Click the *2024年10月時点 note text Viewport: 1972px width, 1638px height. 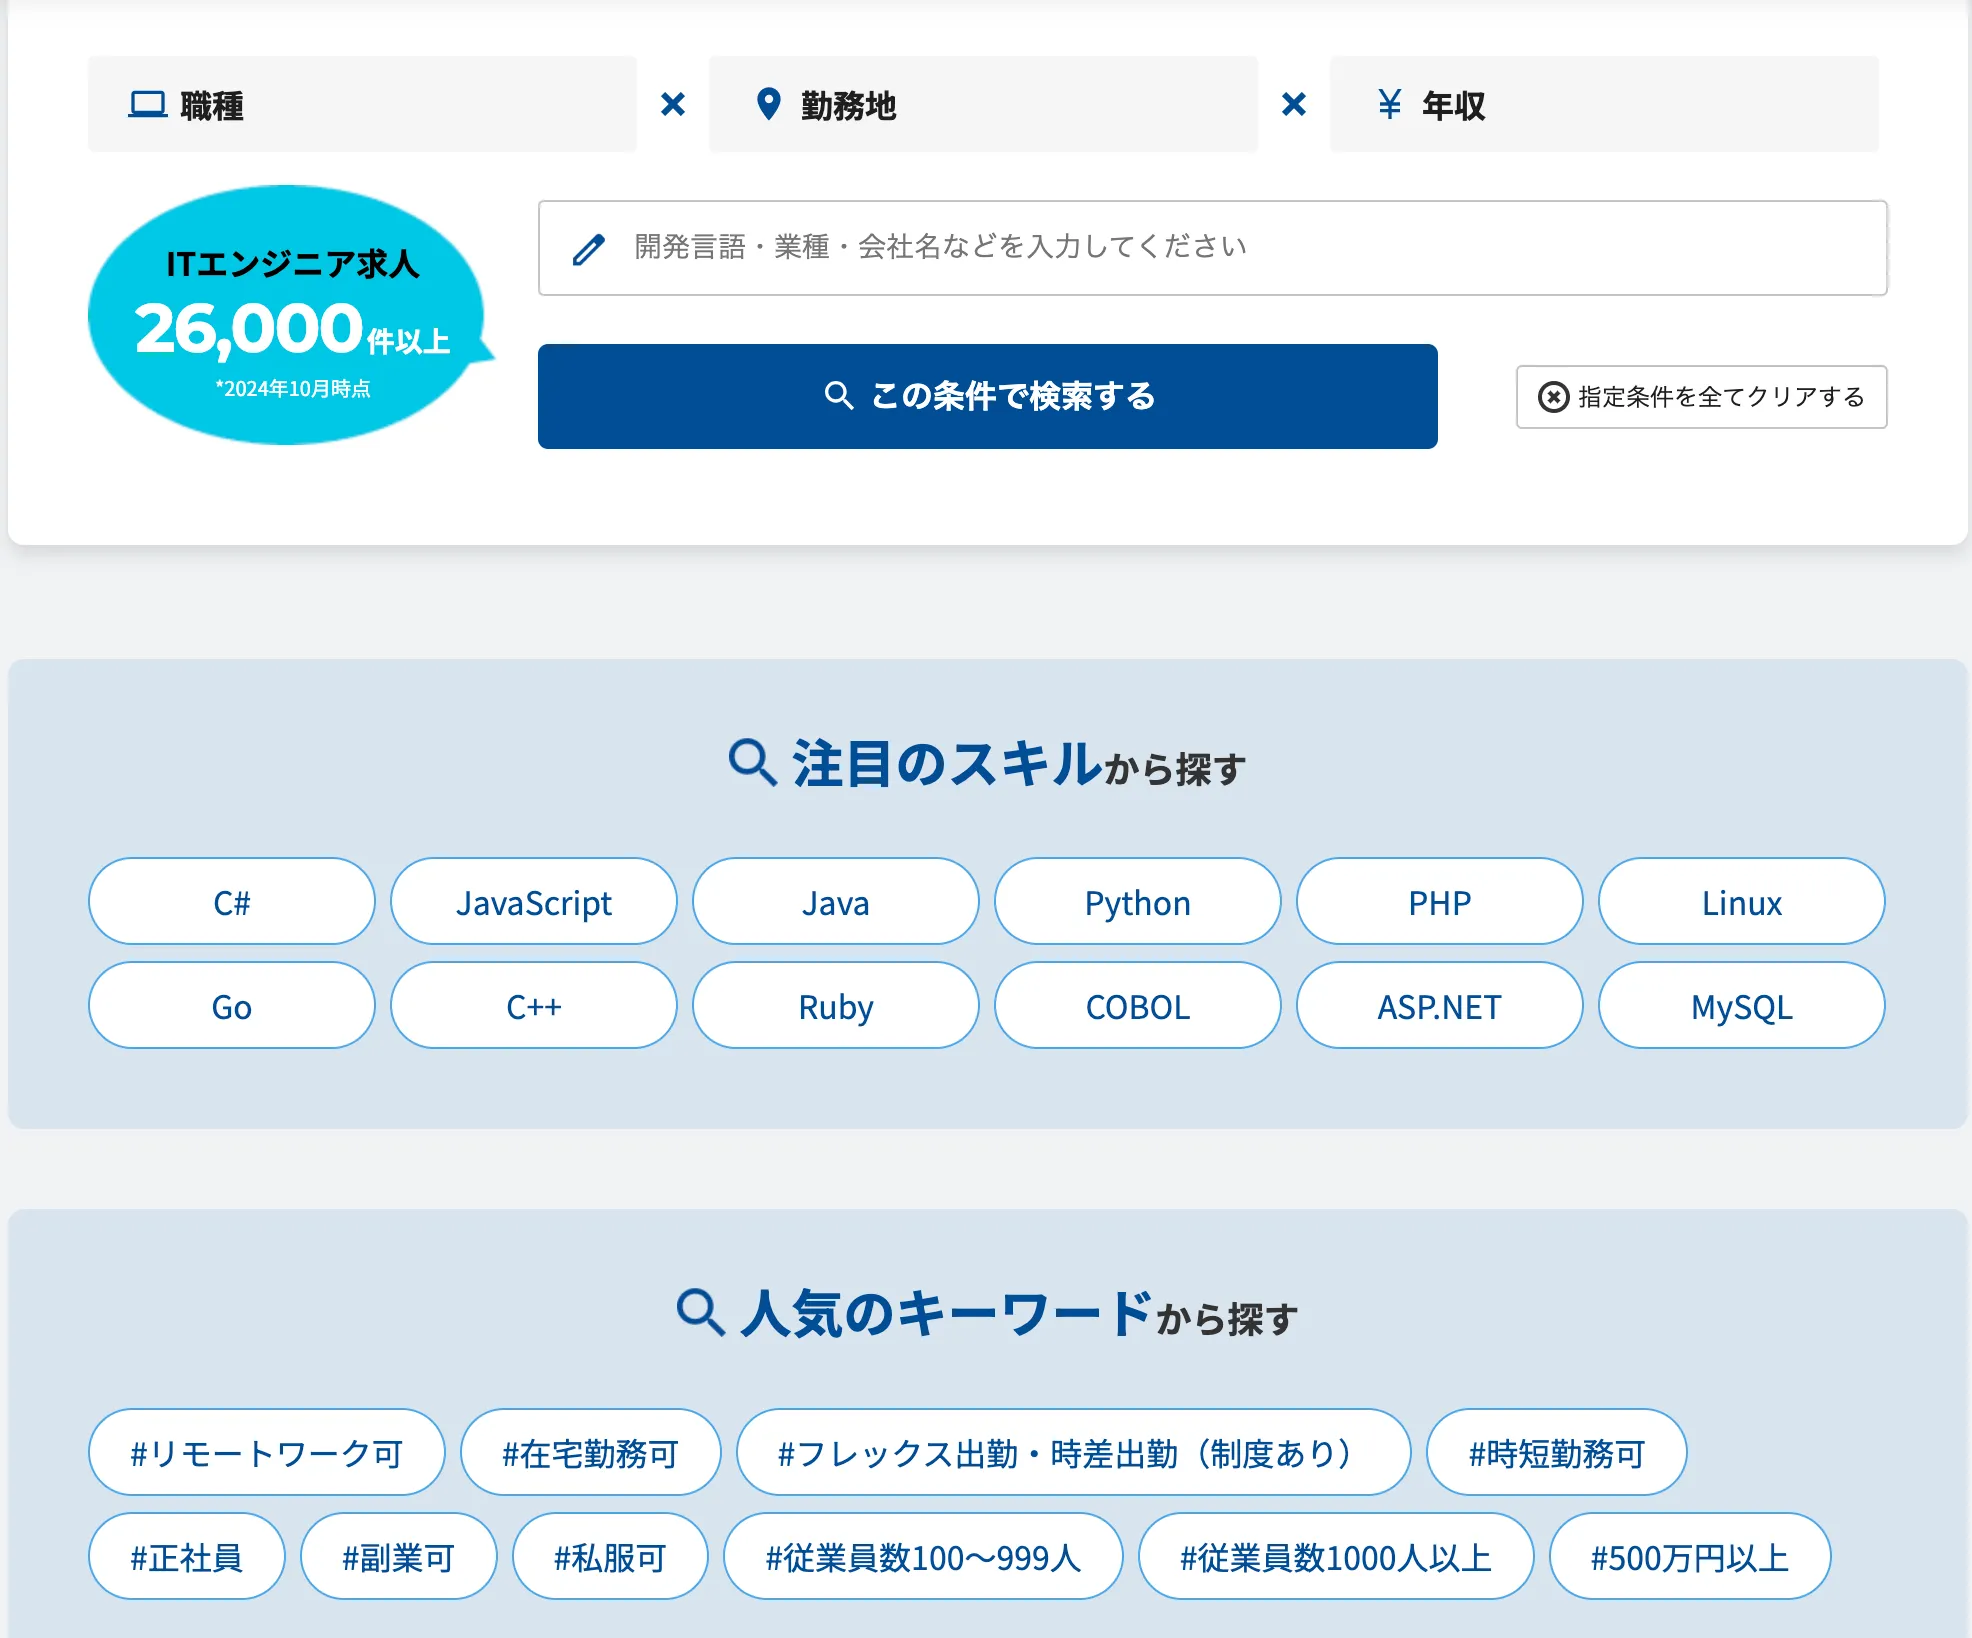(293, 389)
